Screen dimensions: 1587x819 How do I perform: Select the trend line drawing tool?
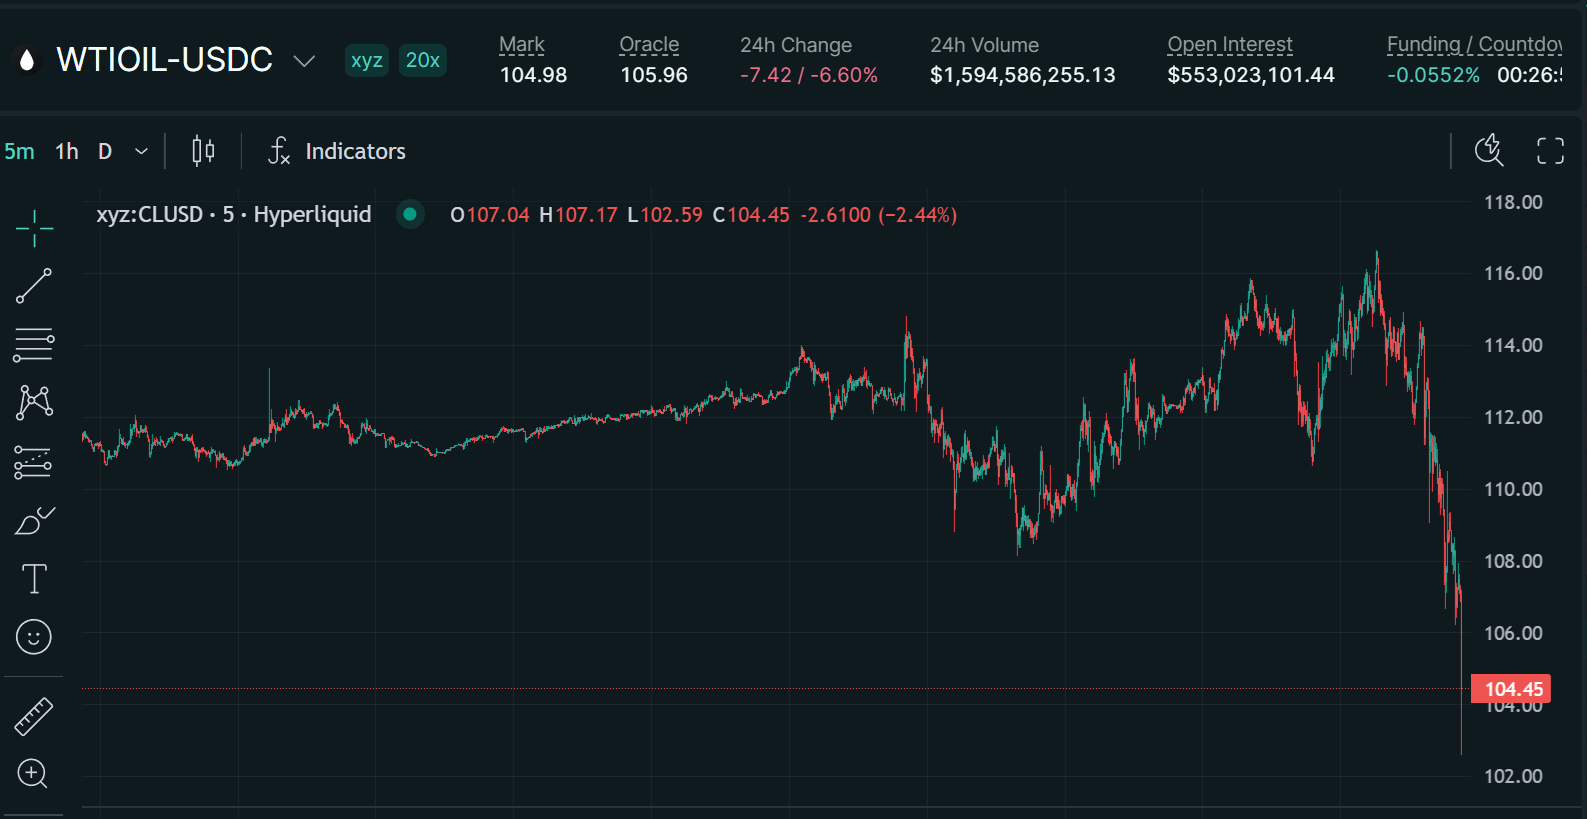pos(34,286)
